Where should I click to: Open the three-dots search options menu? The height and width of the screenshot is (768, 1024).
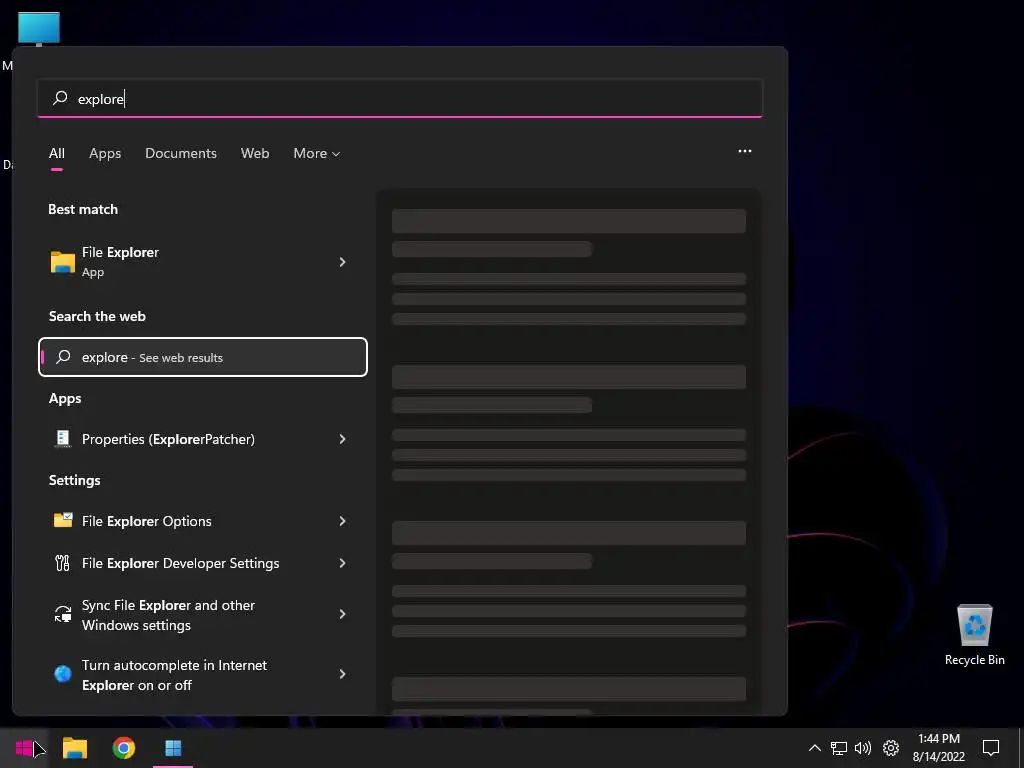(x=744, y=151)
